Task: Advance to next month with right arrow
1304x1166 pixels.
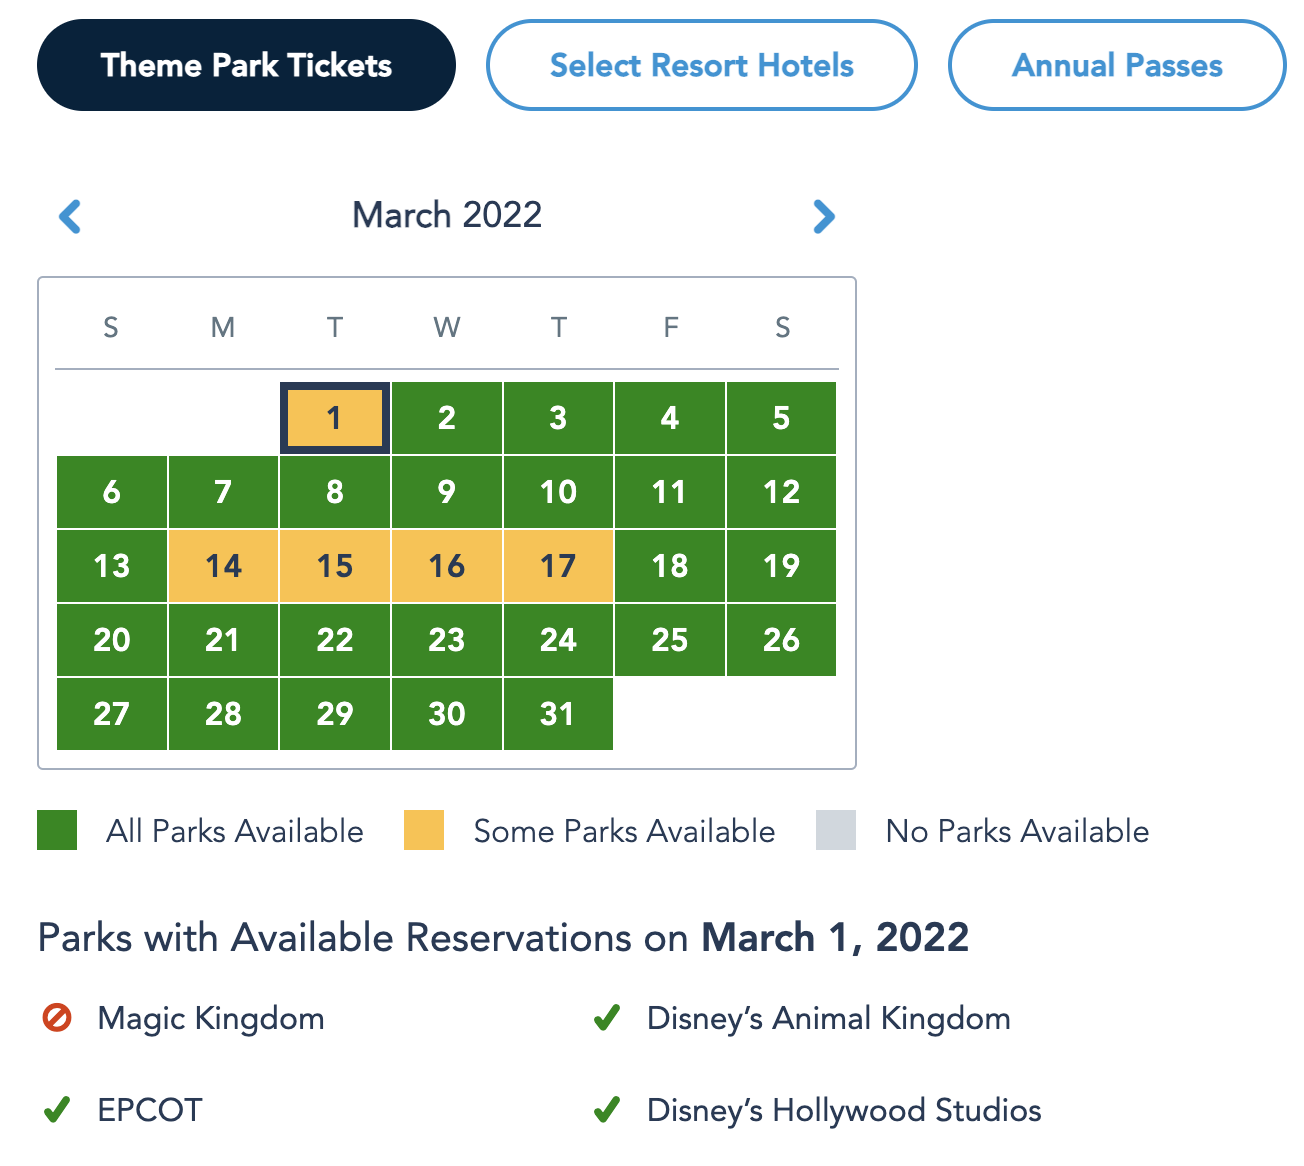Action: [823, 216]
